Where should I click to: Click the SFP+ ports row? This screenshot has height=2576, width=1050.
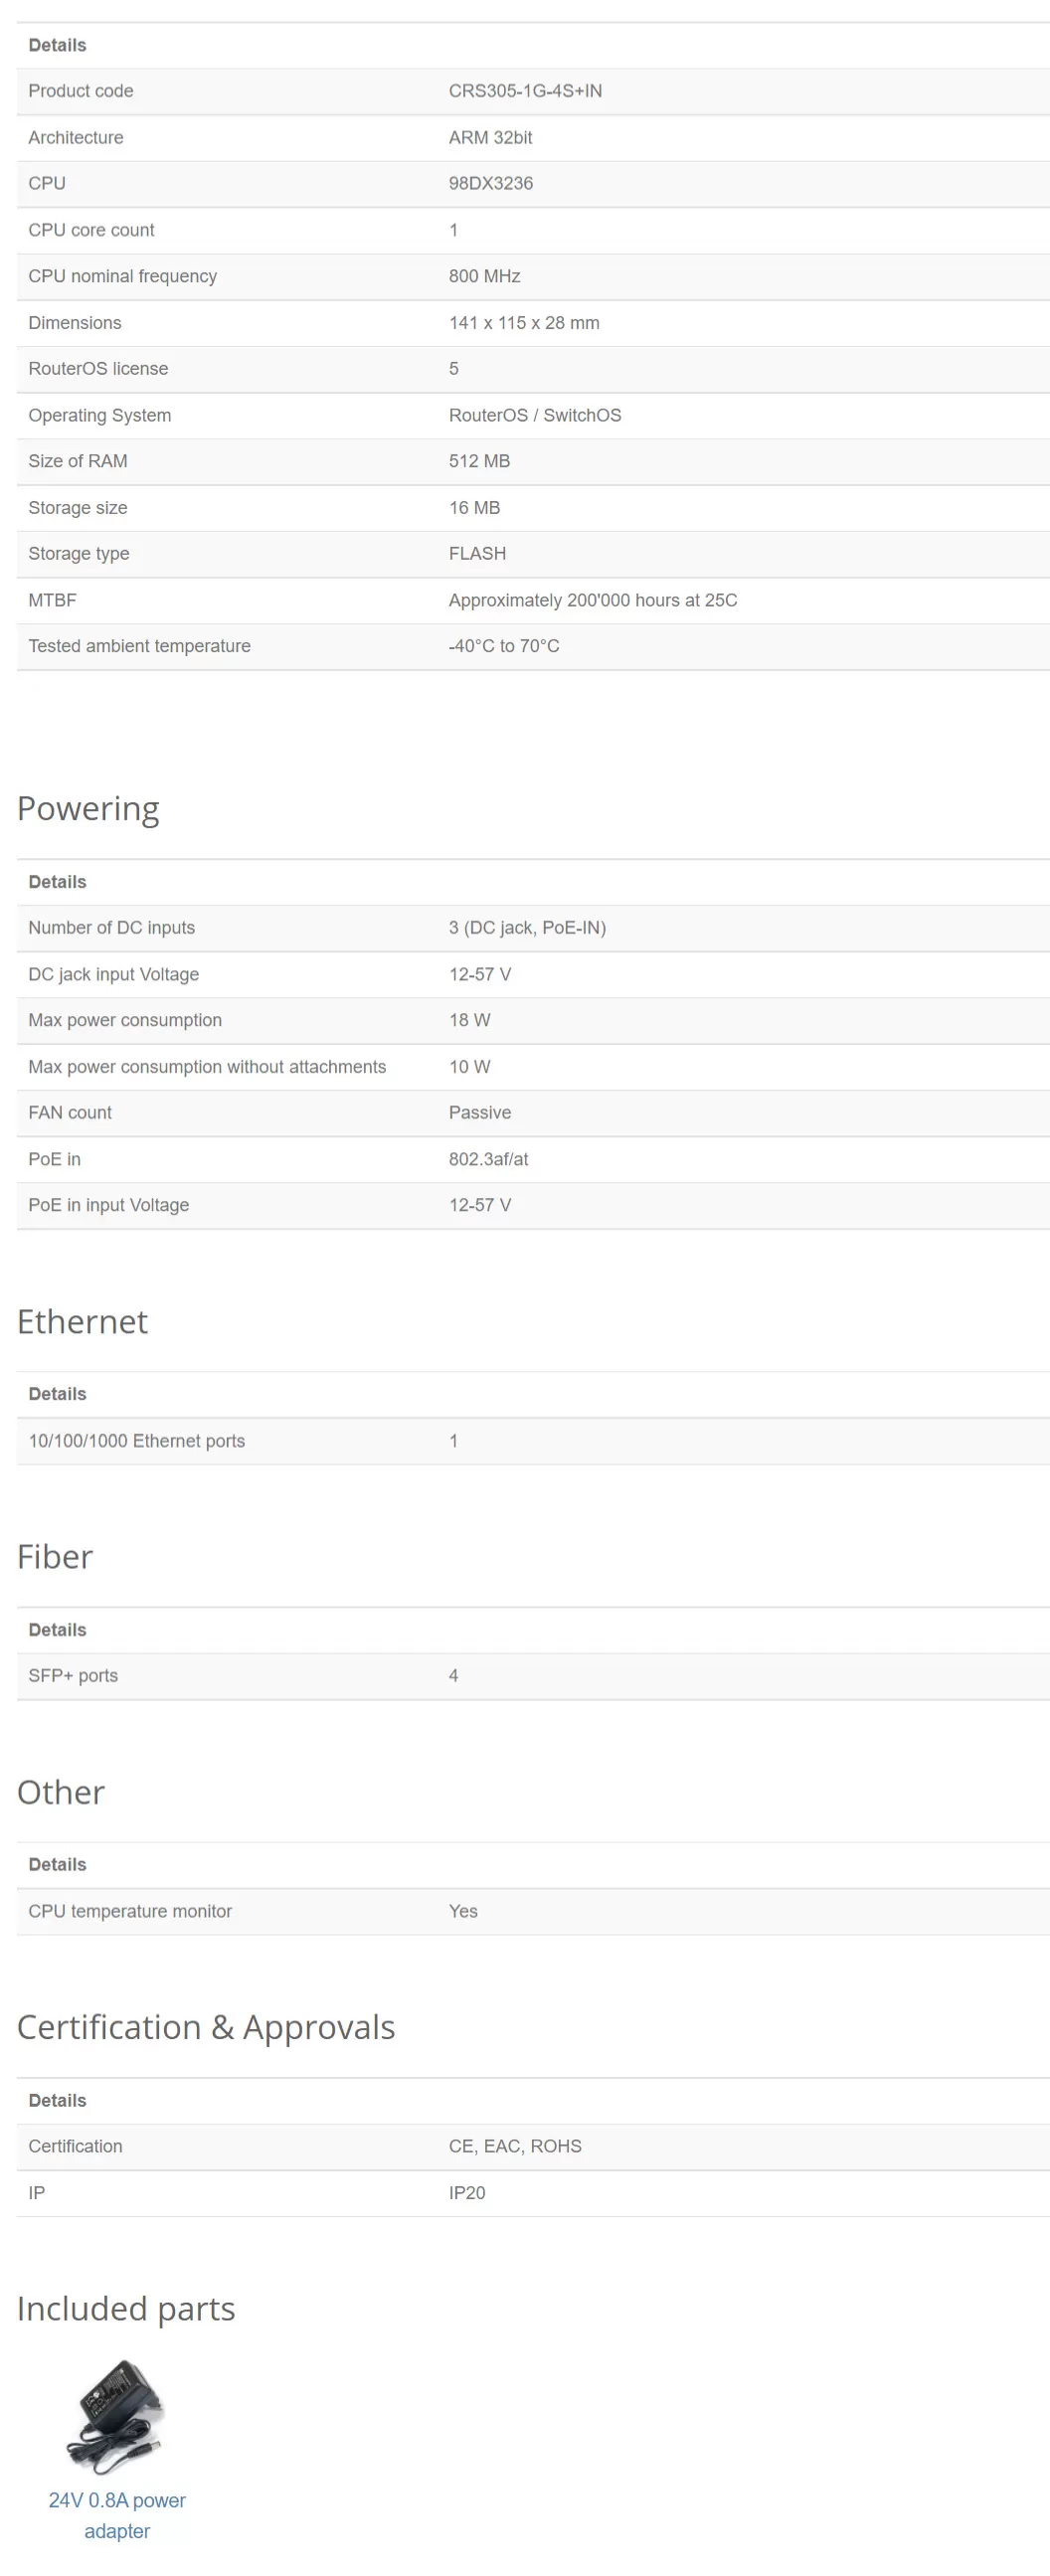(x=533, y=1675)
